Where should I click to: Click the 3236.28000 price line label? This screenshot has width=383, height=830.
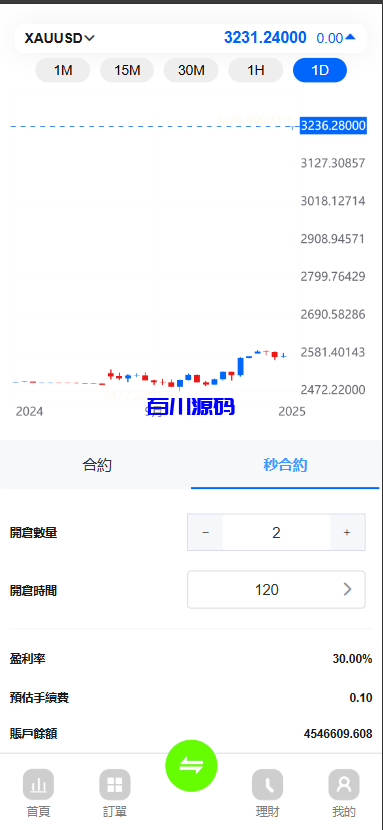pos(333,126)
